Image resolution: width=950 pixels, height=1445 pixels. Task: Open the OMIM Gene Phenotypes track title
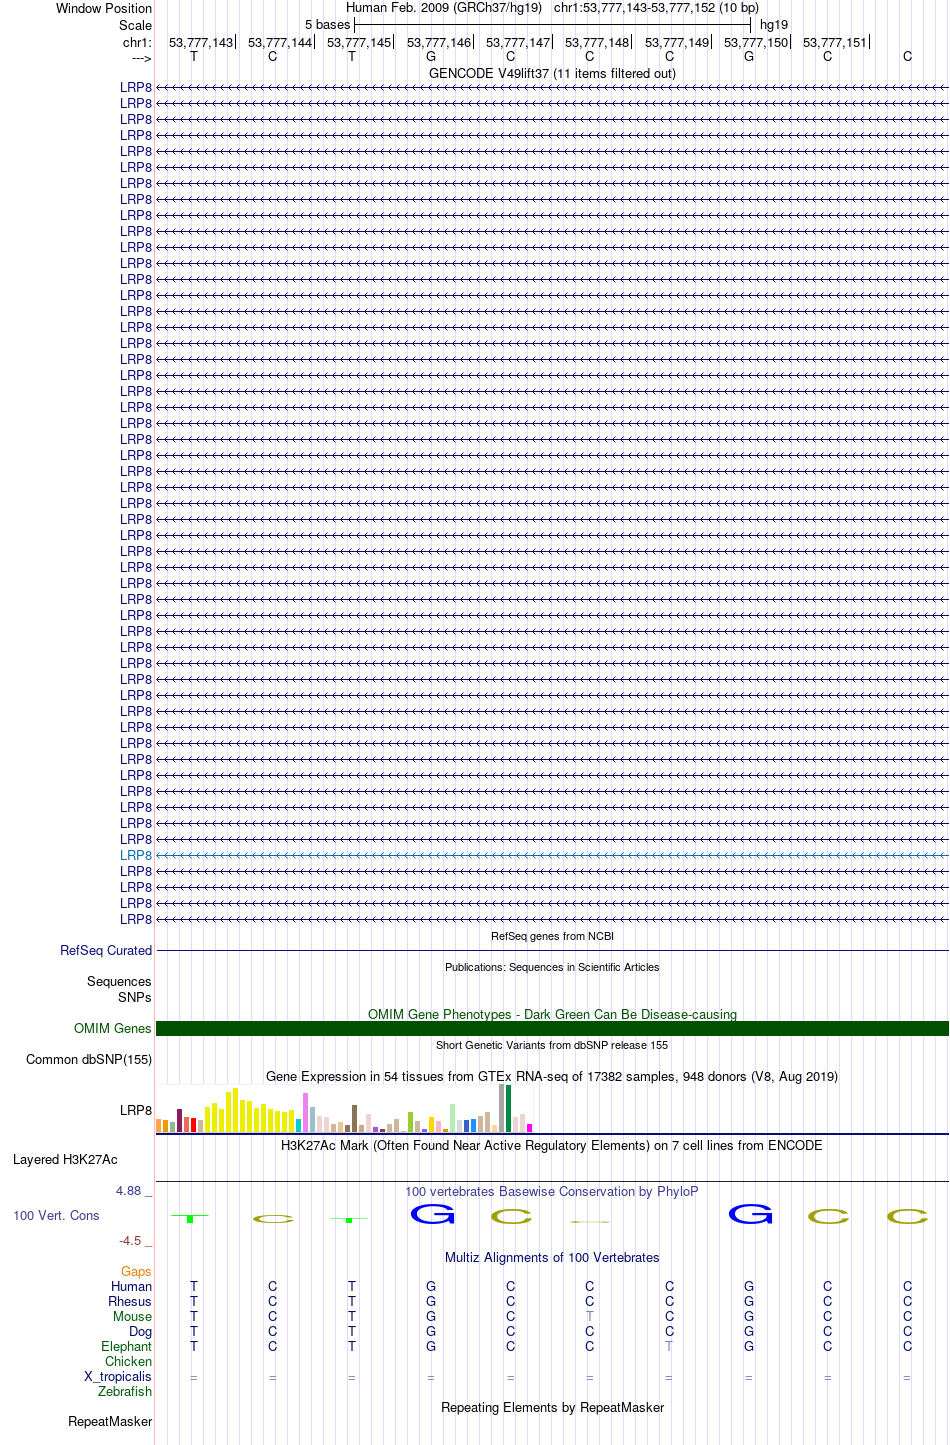[552, 1014]
